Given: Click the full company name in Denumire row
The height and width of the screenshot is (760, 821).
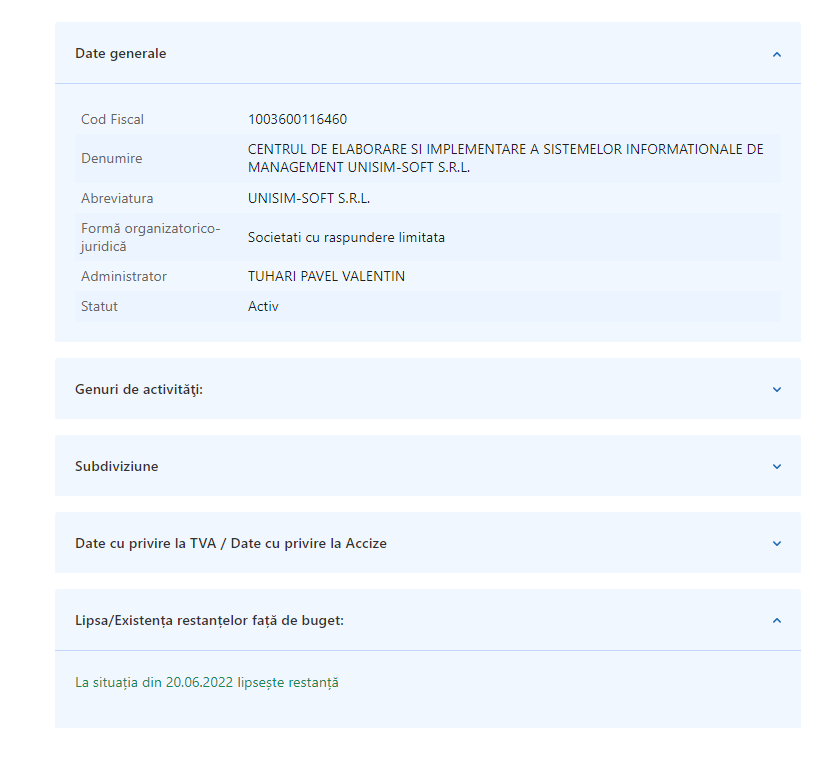Looking at the screenshot, I should pos(505,158).
